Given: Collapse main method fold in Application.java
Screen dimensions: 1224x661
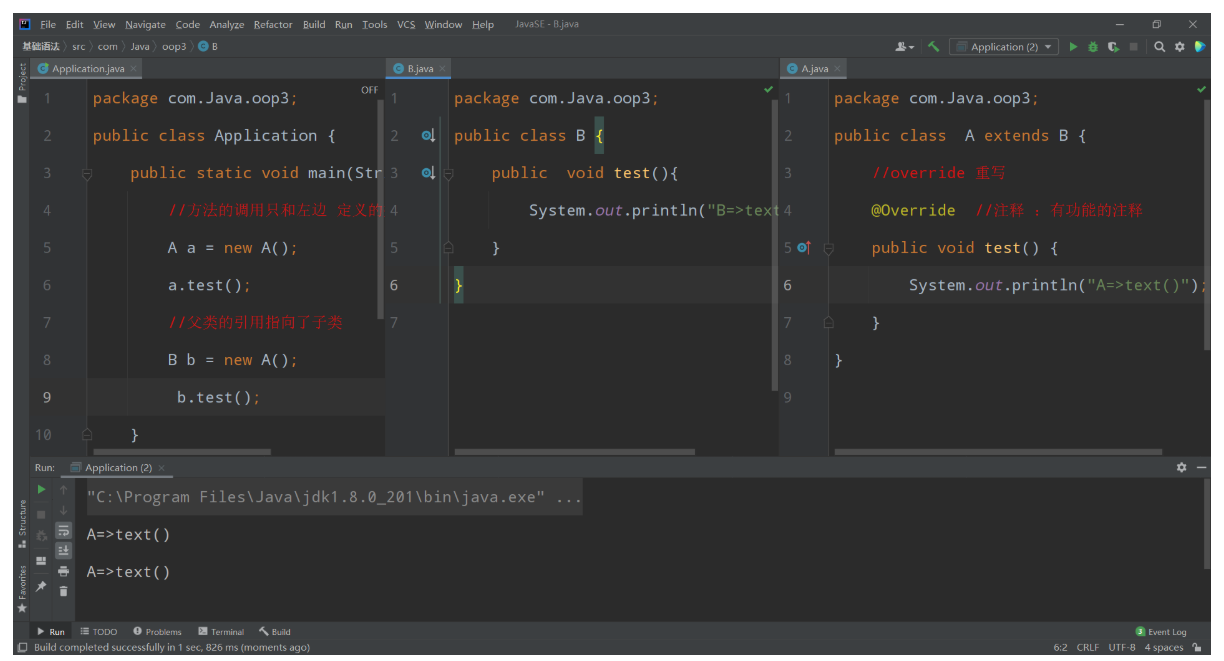Looking at the screenshot, I should [x=87, y=174].
